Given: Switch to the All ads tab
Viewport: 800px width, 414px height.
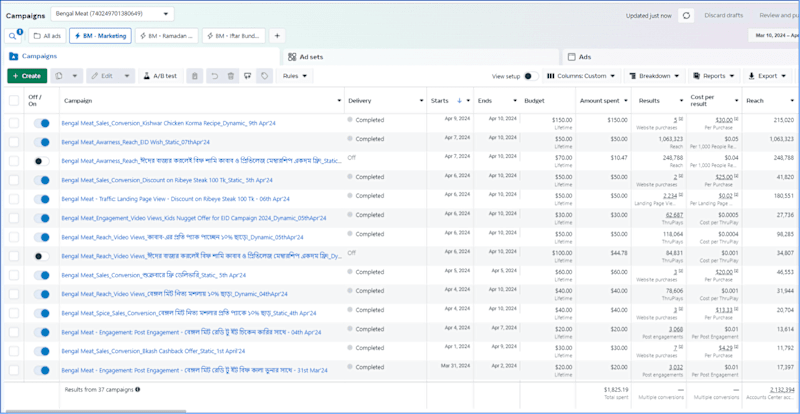Looking at the screenshot, I should pos(47,36).
